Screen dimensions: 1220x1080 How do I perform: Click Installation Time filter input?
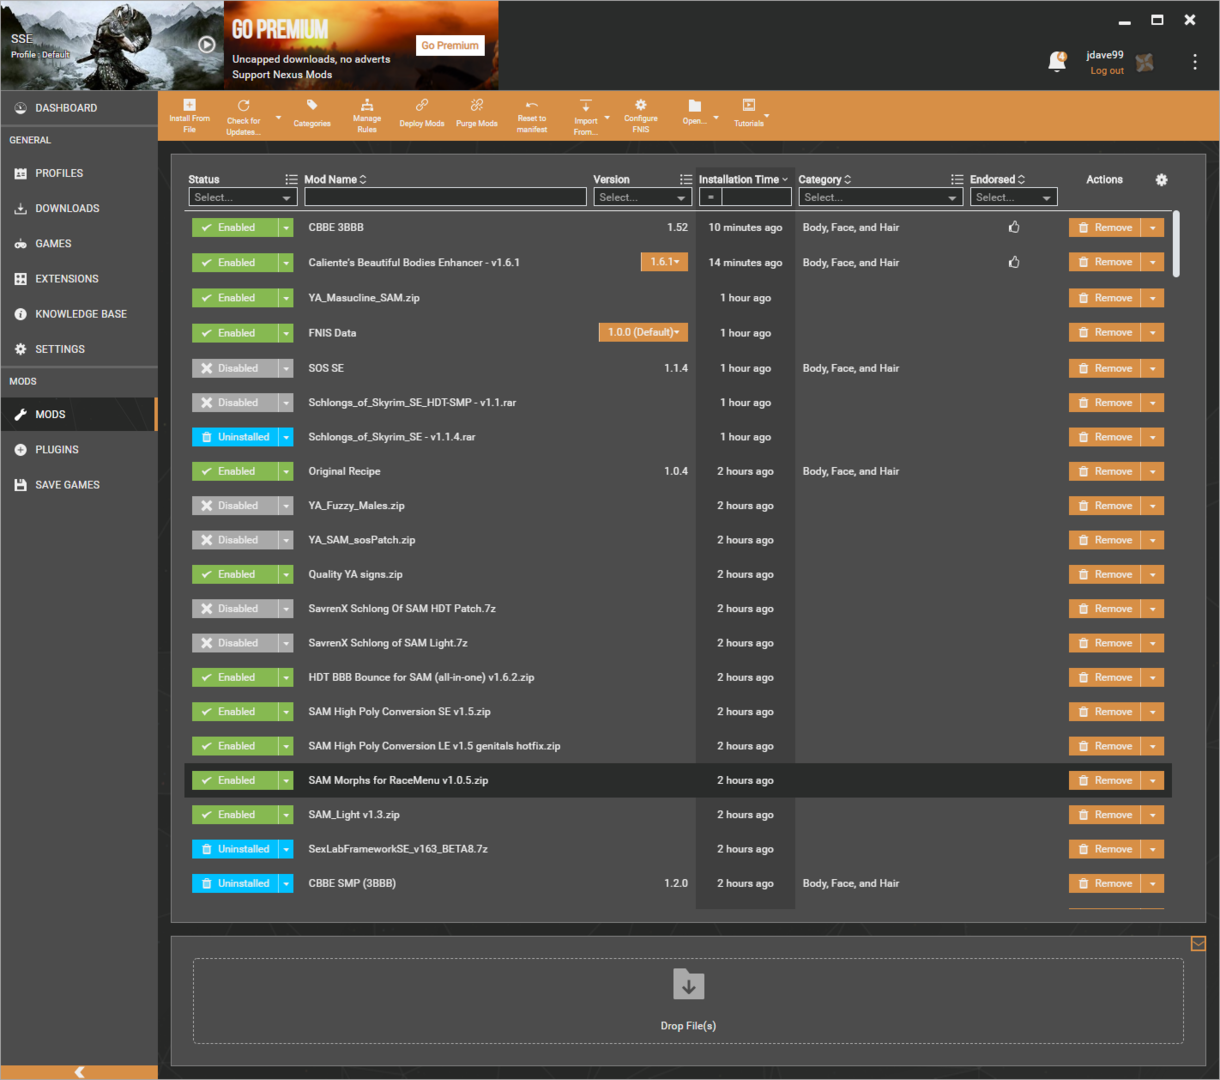click(x=757, y=197)
